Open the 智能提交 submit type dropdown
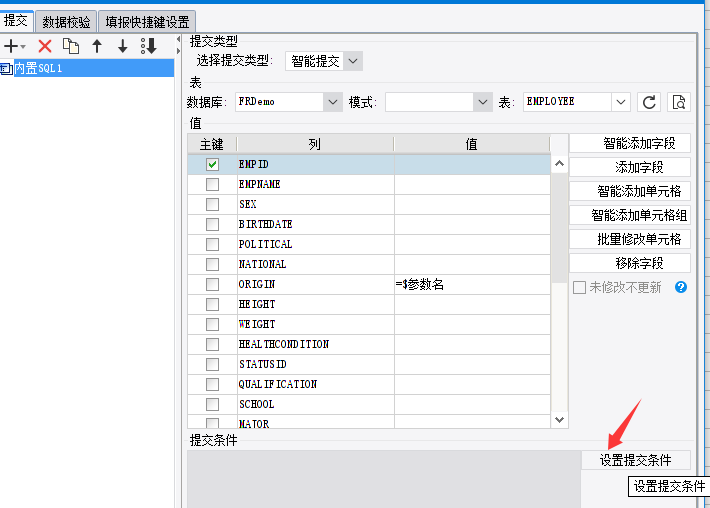The image size is (710, 508). point(353,61)
